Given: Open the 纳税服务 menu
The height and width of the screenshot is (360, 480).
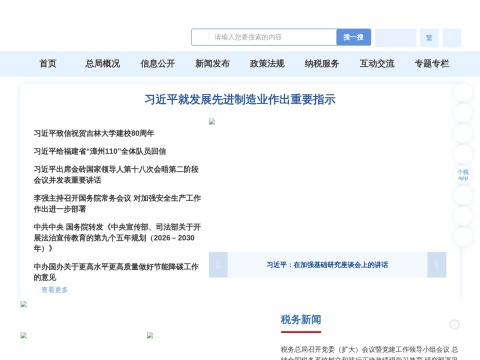Looking at the screenshot, I should pos(322,63).
